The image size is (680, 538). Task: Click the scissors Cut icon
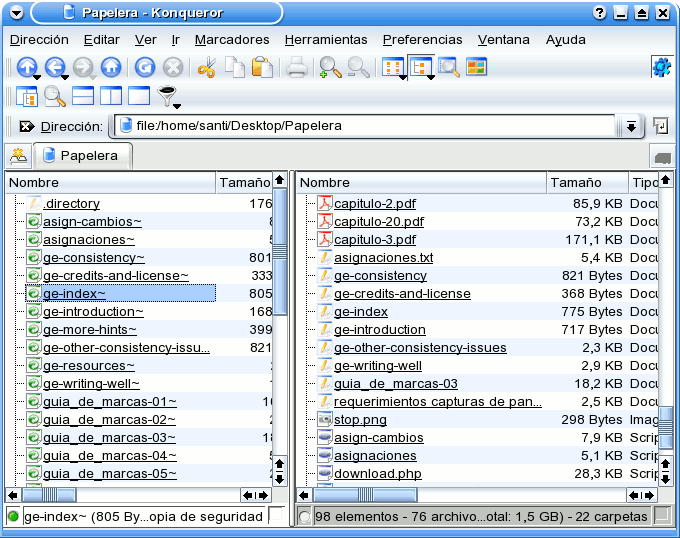206,68
